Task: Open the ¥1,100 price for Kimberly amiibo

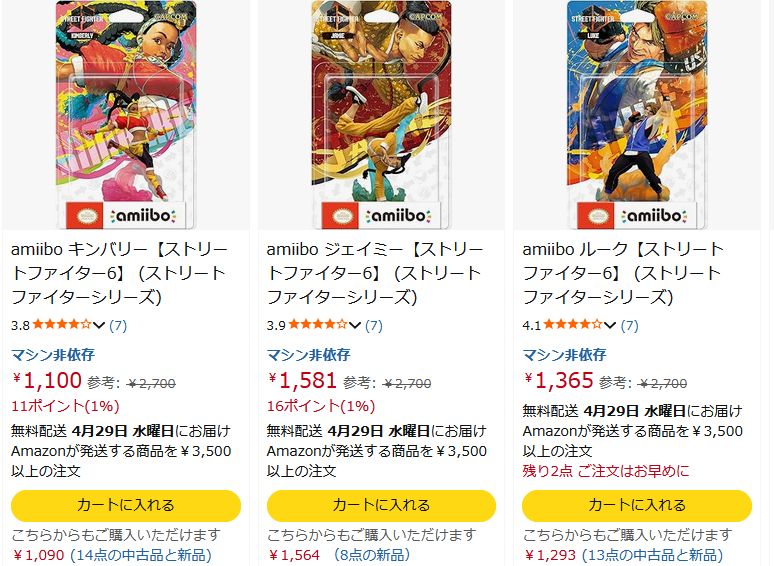Action: [x=47, y=380]
